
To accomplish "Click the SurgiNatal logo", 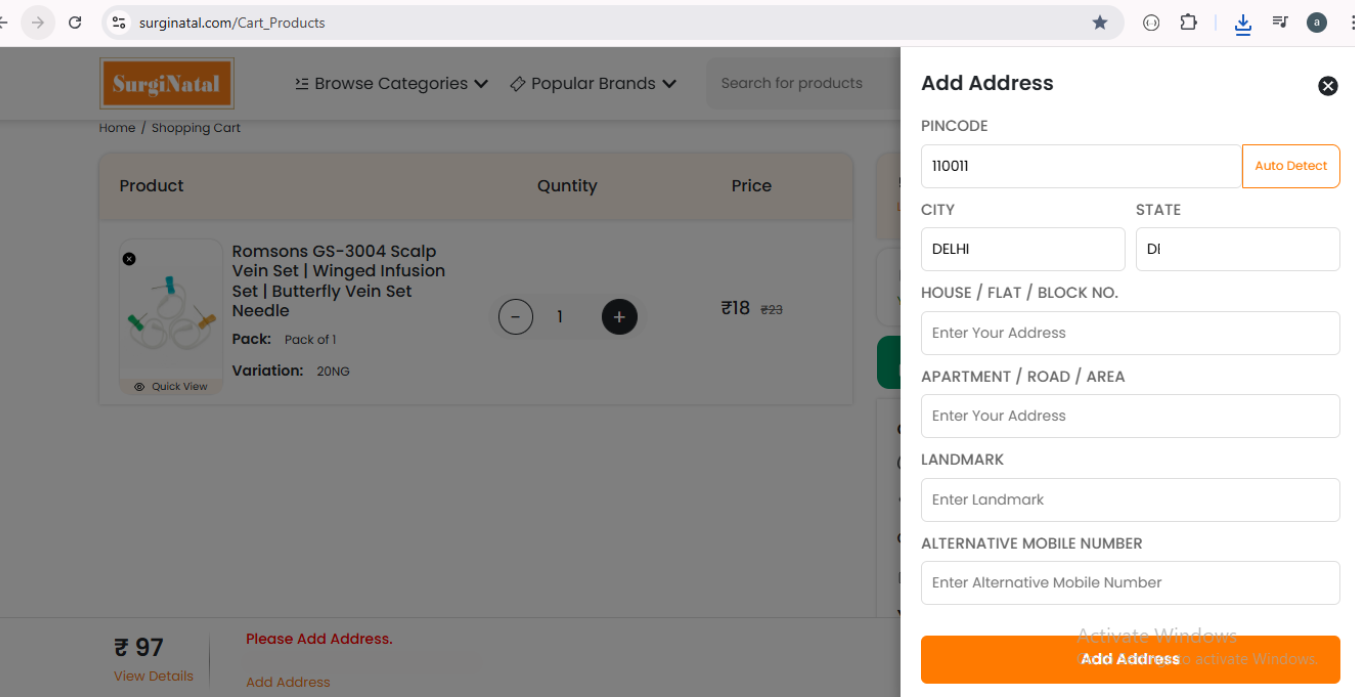I will tap(167, 84).
